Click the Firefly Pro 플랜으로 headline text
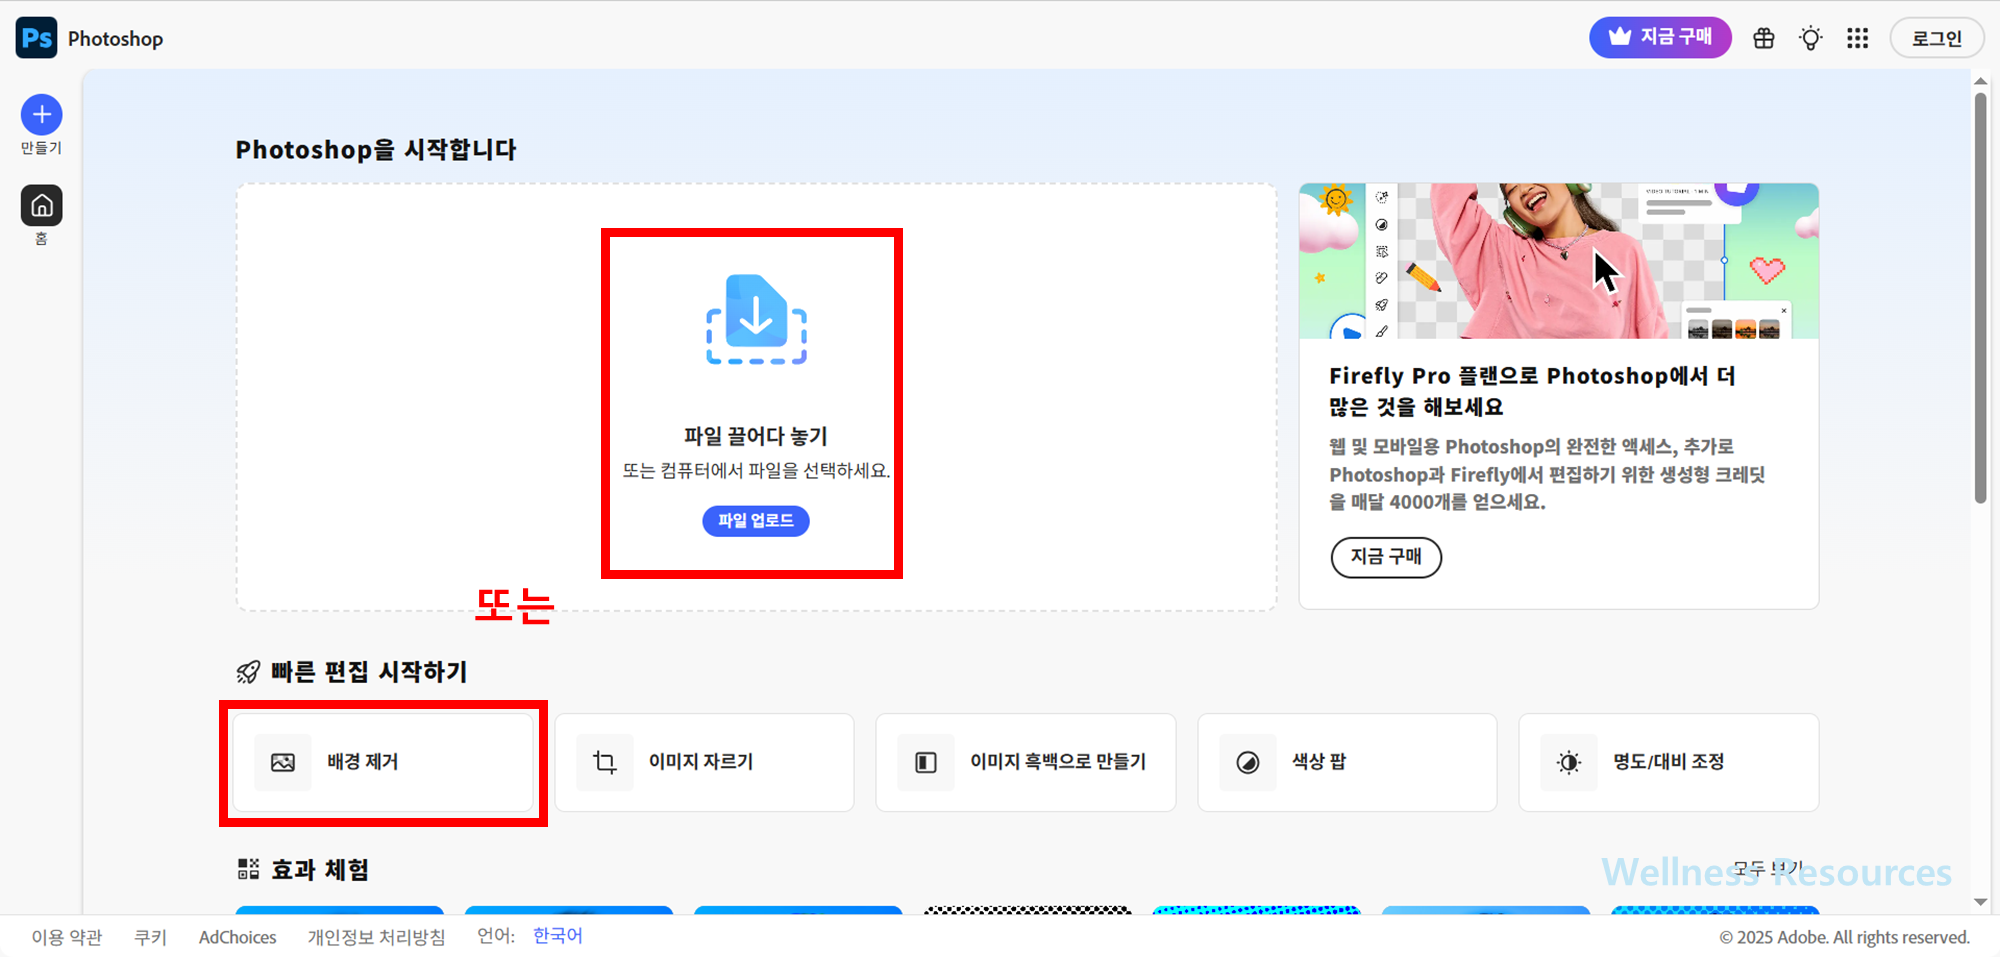2000x957 pixels. point(1532,391)
